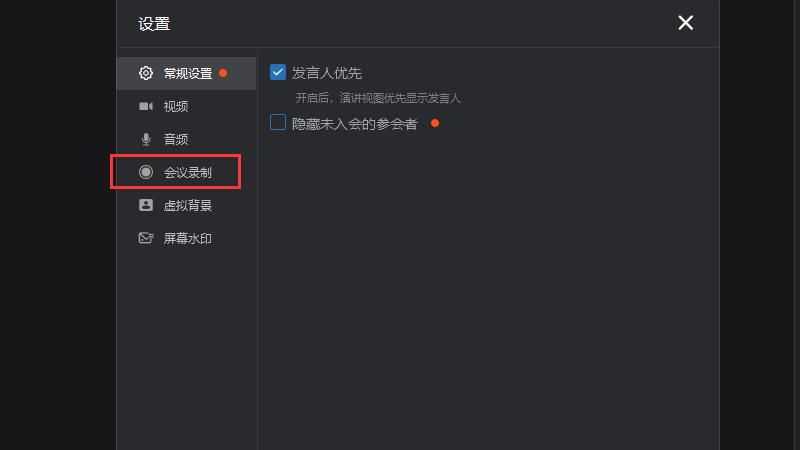Click the red dot beside 隐藏未入会的参会者

pyautogui.click(x=435, y=123)
